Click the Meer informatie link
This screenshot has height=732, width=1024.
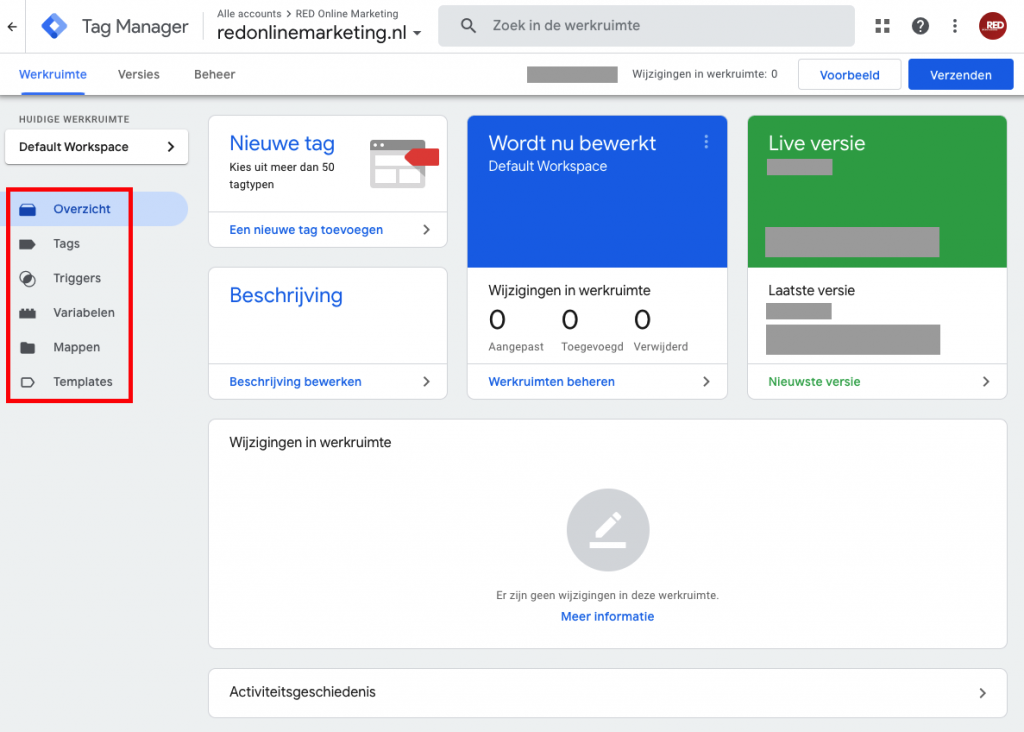tap(607, 617)
